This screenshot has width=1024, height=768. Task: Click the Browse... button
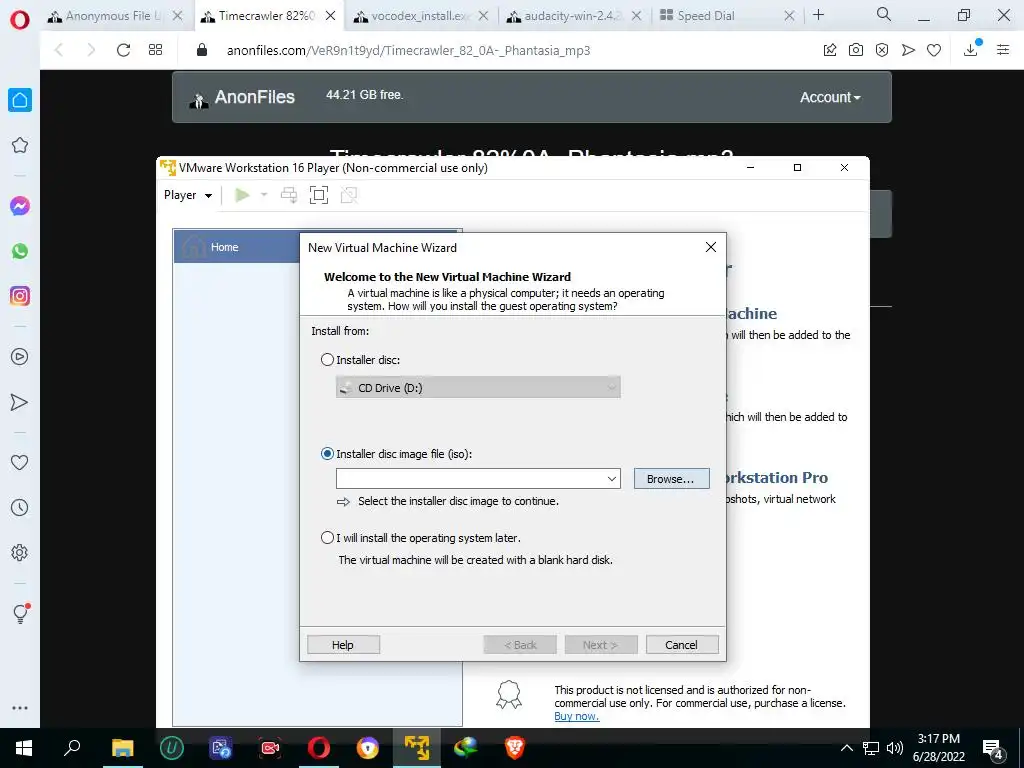pos(671,479)
